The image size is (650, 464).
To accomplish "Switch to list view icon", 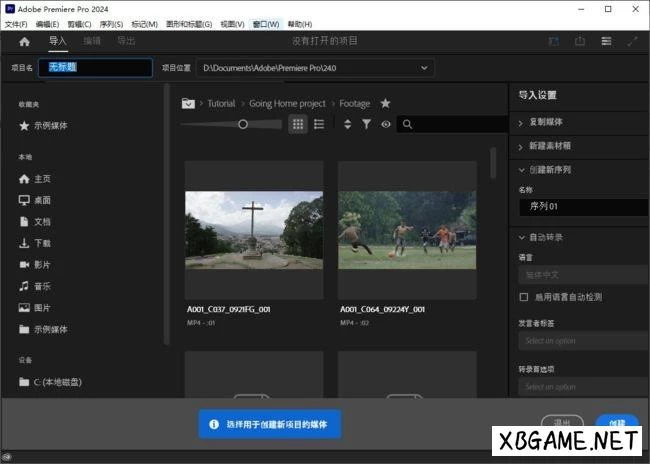I will [319, 124].
